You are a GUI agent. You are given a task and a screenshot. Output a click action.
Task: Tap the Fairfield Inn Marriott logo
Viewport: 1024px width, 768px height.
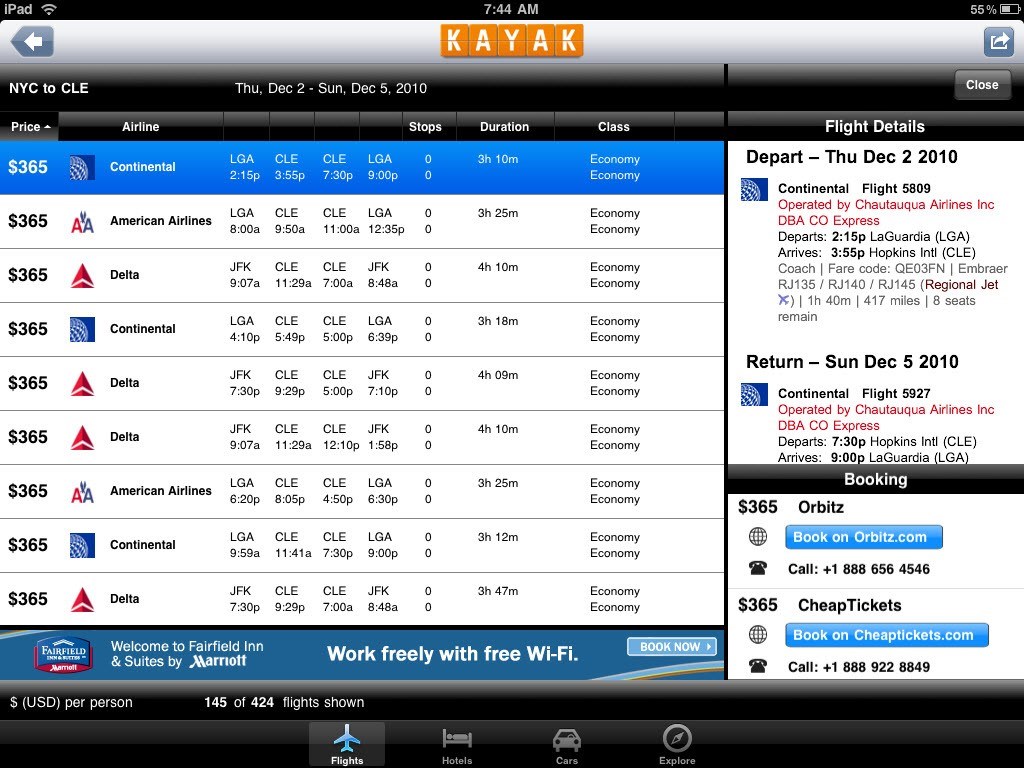click(x=63, y=654)
